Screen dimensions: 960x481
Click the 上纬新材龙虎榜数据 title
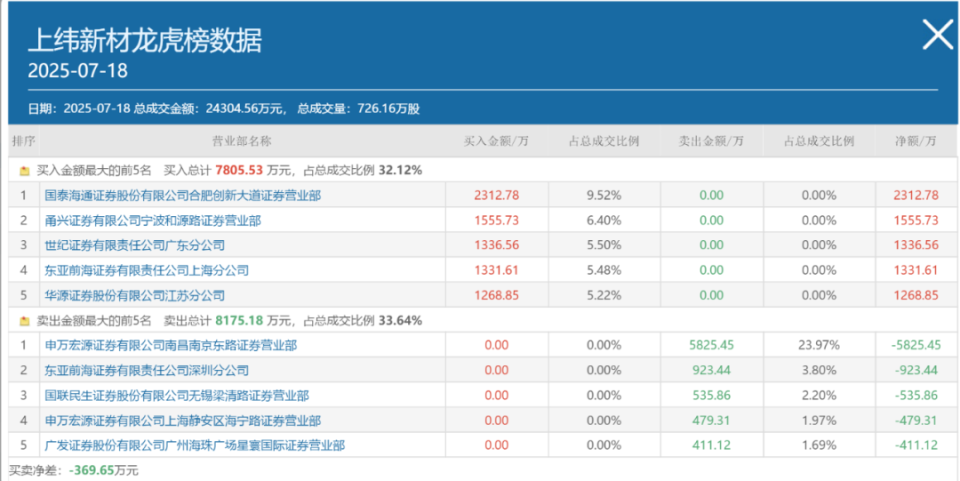[144, 40]
